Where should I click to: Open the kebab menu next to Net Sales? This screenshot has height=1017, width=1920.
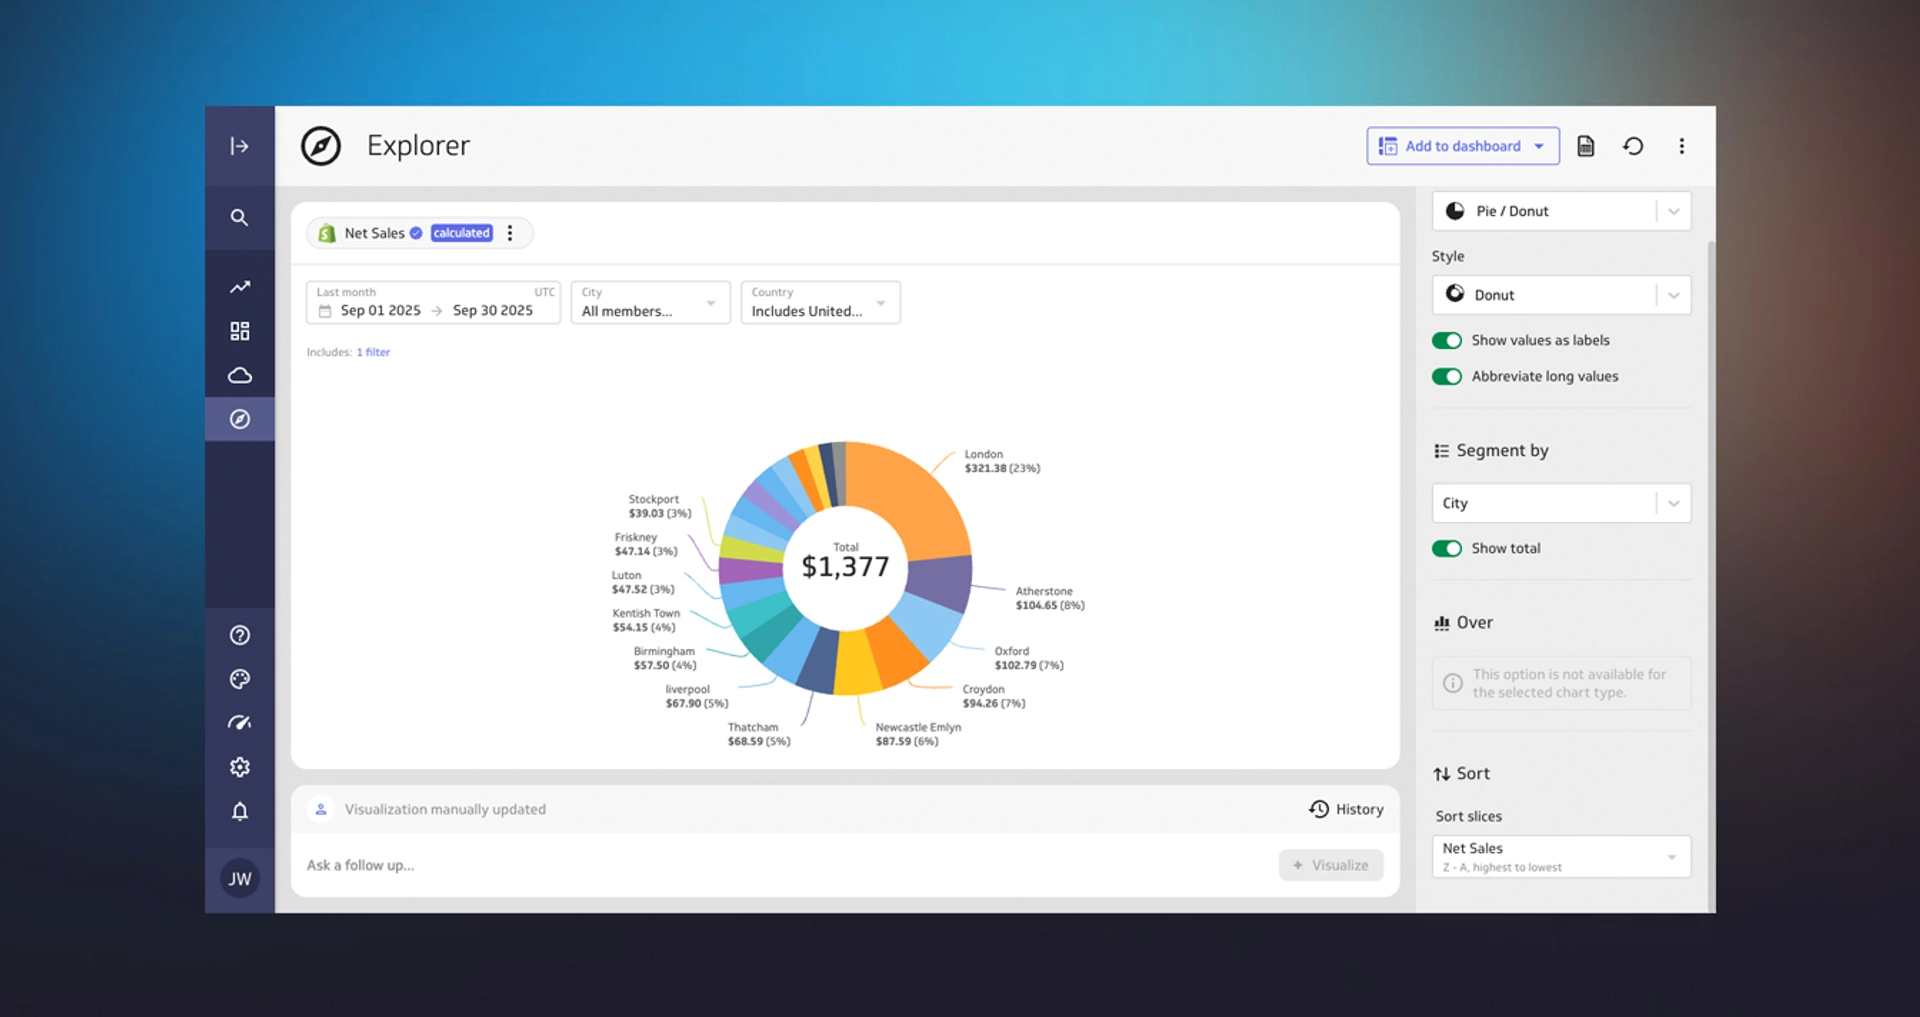coord(510,232)
